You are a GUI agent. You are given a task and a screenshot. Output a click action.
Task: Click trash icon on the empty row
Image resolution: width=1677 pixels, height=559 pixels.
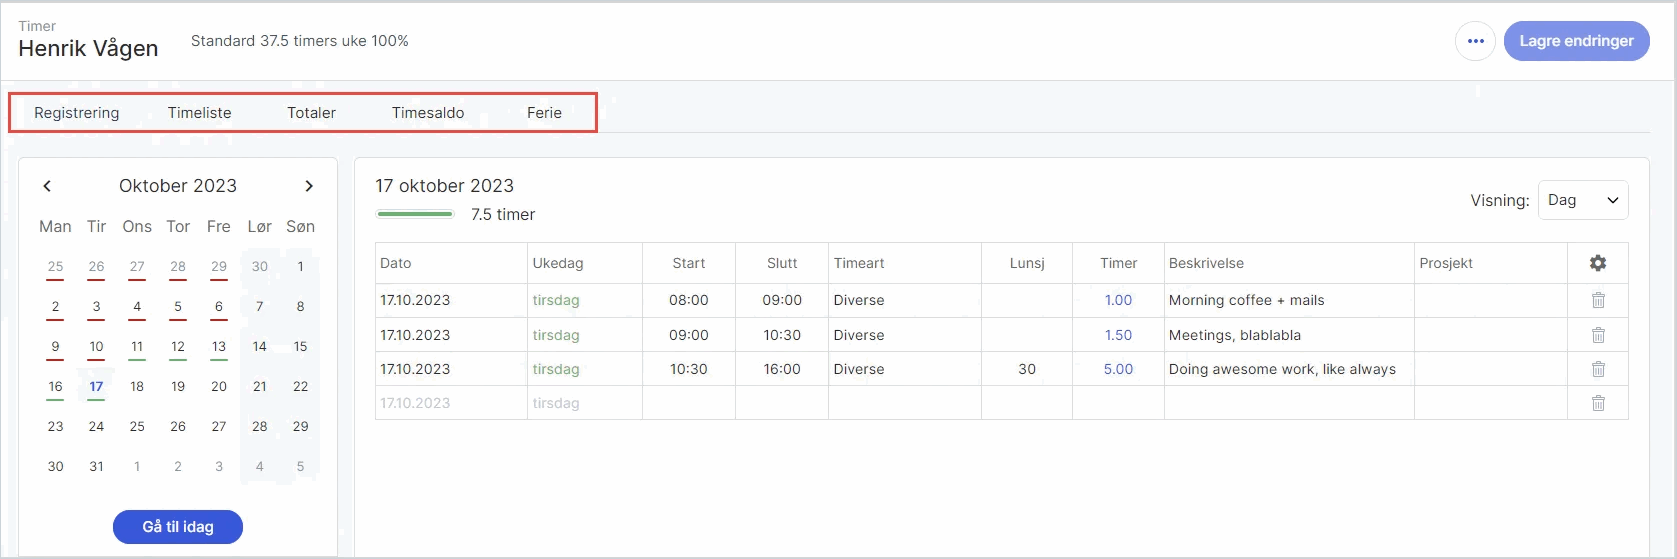coord(1598,403)
